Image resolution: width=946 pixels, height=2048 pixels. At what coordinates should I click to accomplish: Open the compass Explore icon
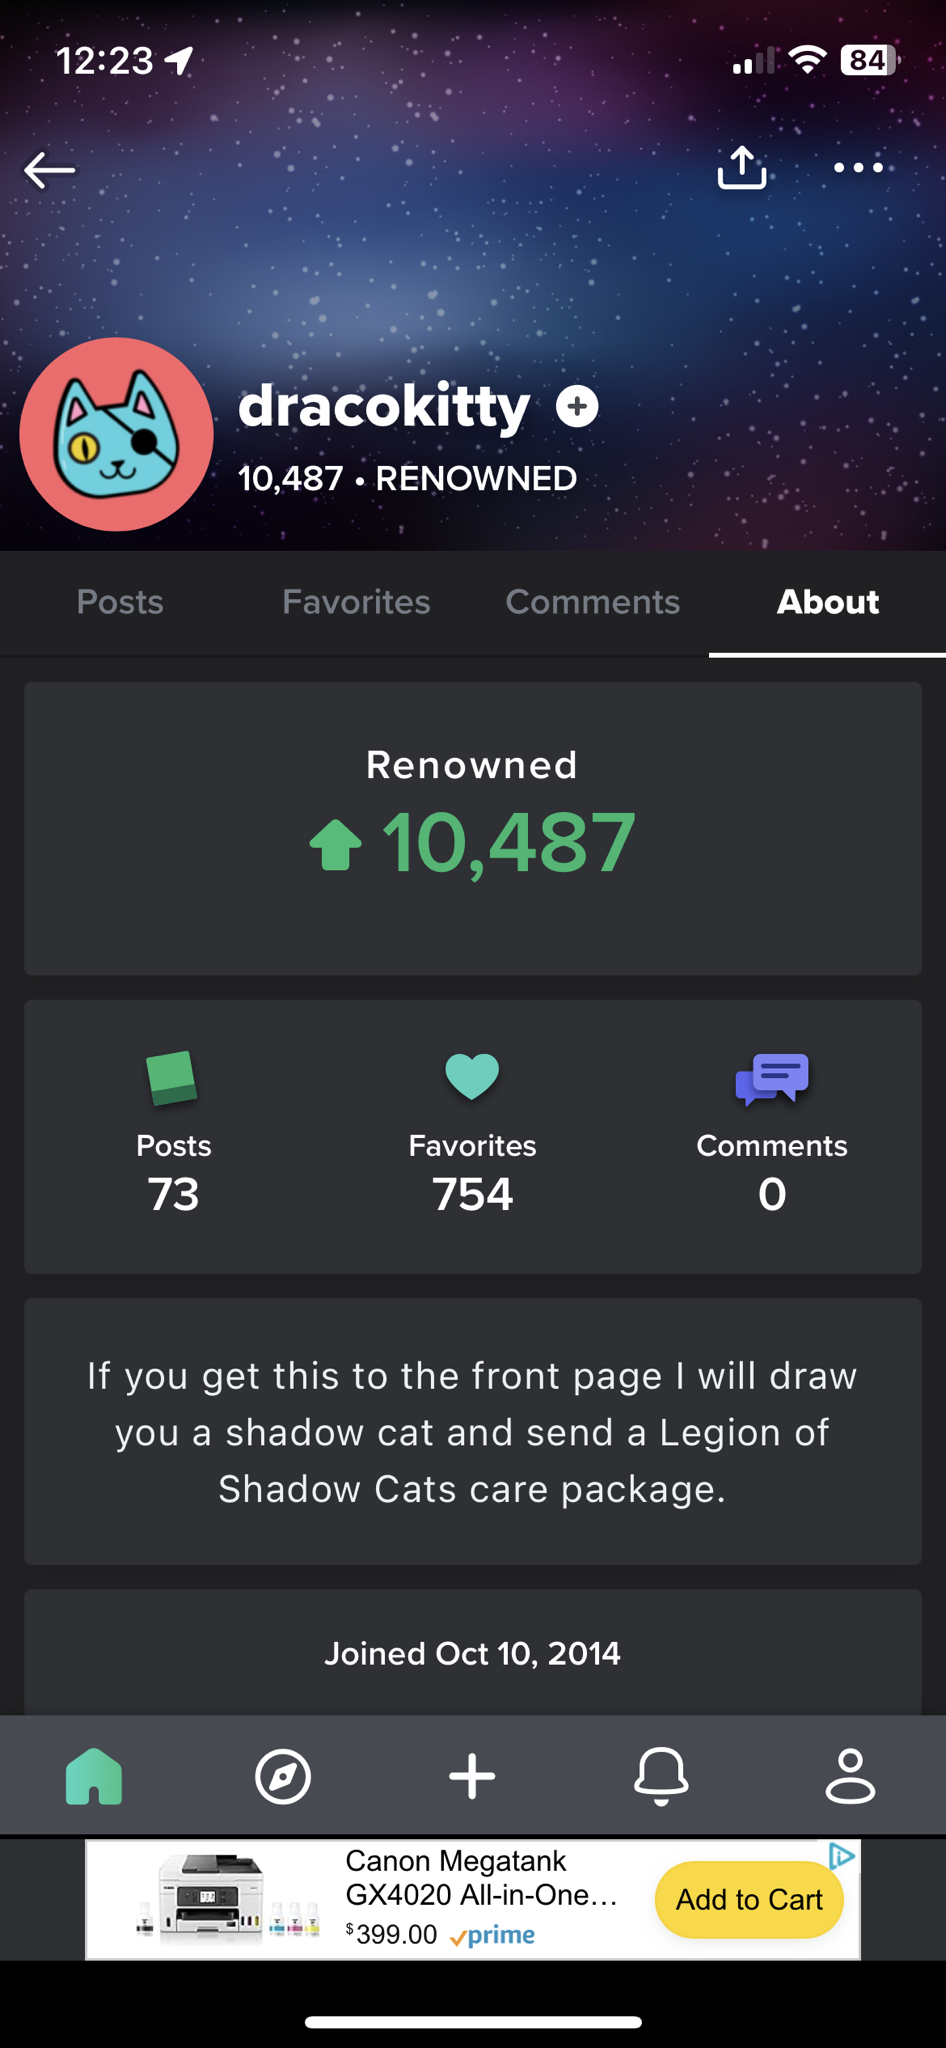click(283, 1776)
